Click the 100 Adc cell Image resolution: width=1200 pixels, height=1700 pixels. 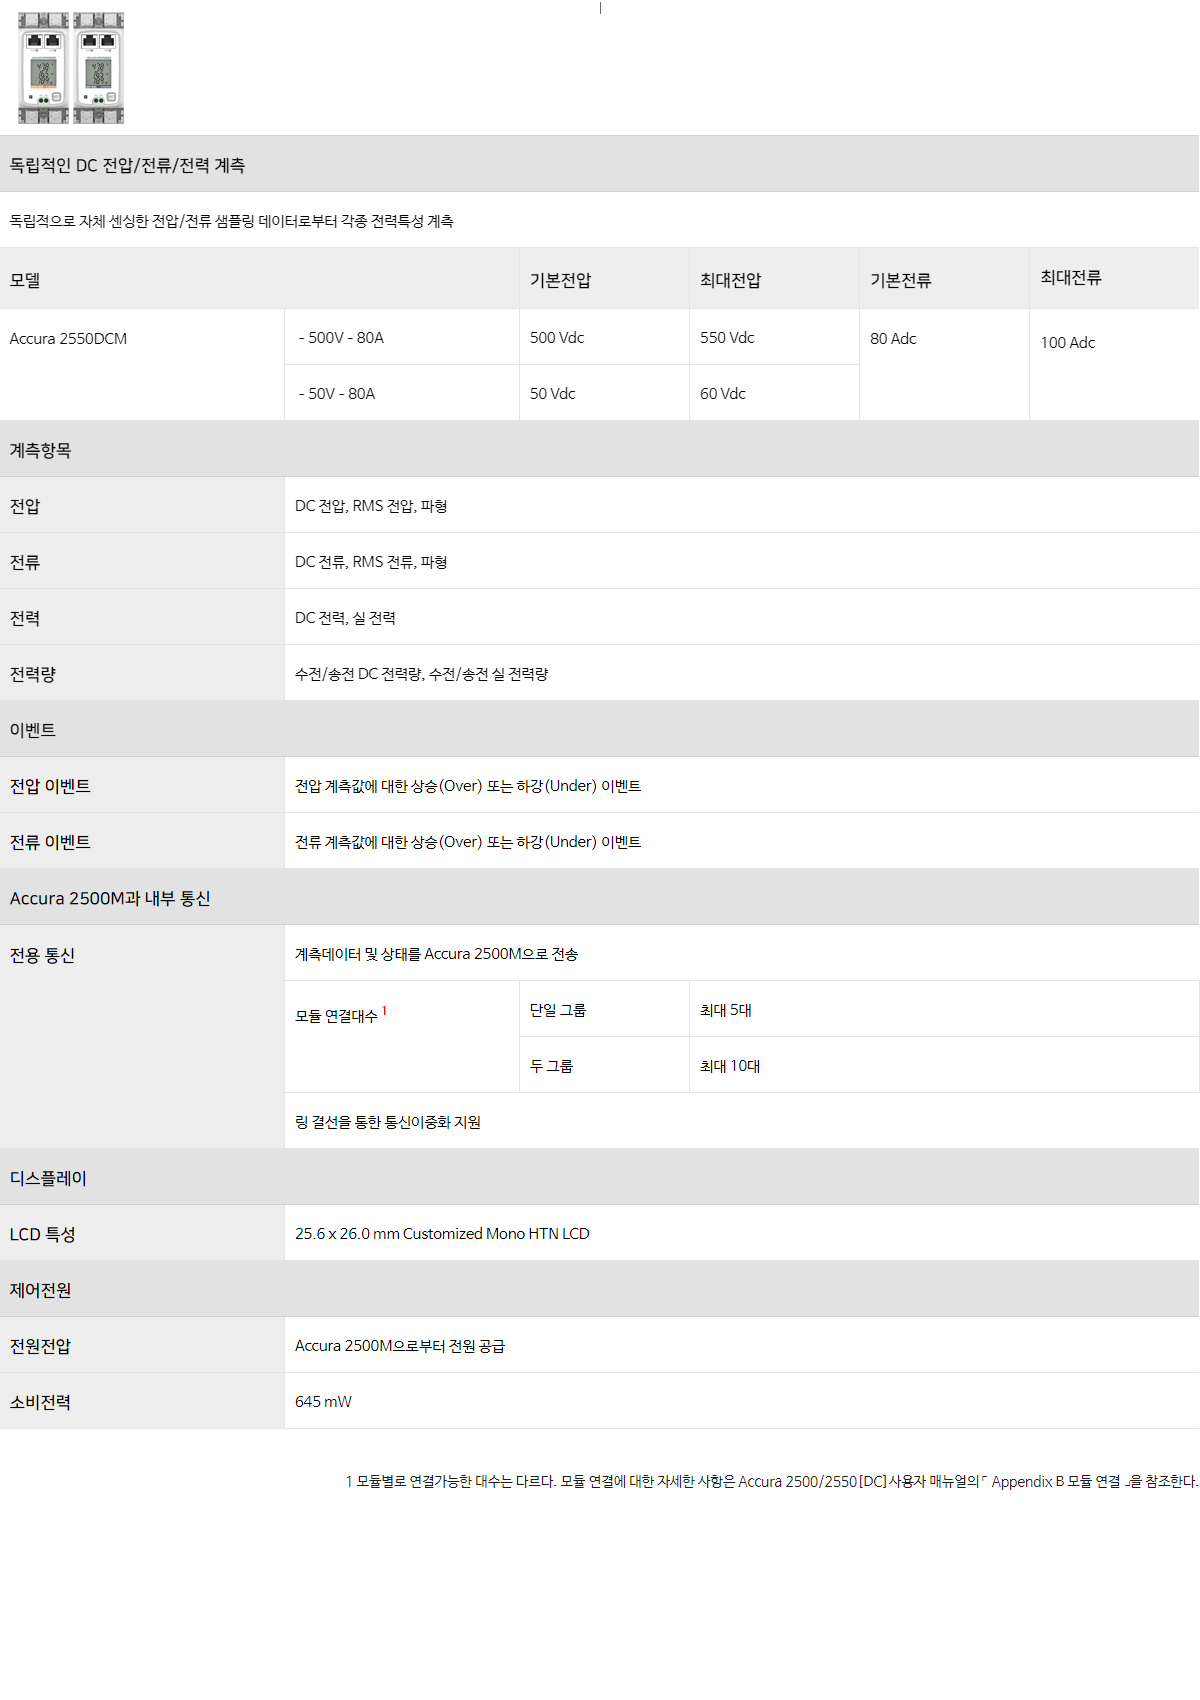click(x=1067, y=343)
